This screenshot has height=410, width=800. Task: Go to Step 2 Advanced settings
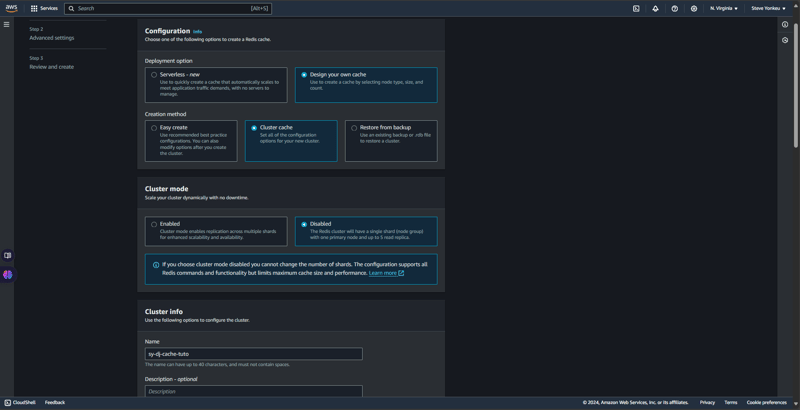(x=52, y=38)
